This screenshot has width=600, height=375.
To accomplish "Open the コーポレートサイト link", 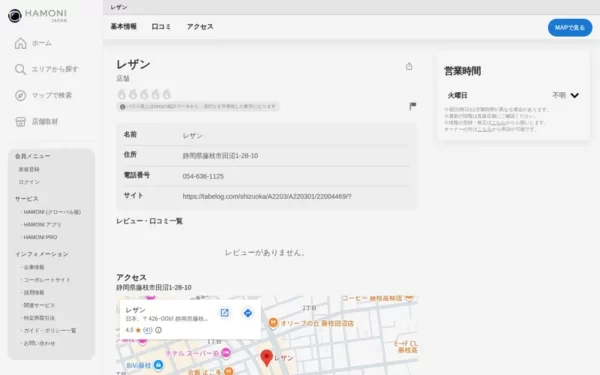I will (47, 280).
